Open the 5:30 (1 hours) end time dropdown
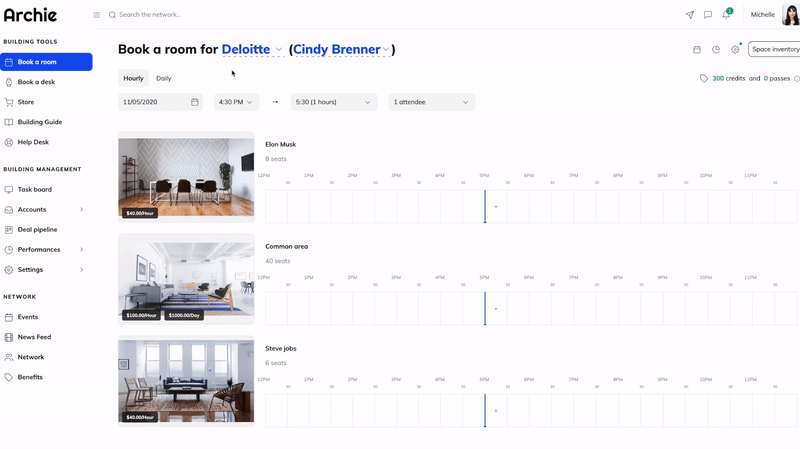The height and width of the screenshot is (449, 800). tap(334, 102)
